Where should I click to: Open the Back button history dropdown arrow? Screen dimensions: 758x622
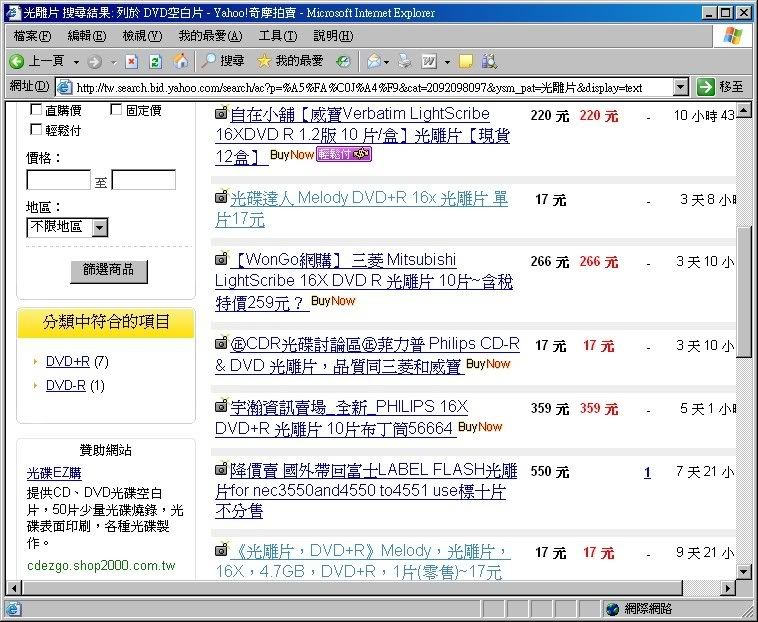(76, 62)
